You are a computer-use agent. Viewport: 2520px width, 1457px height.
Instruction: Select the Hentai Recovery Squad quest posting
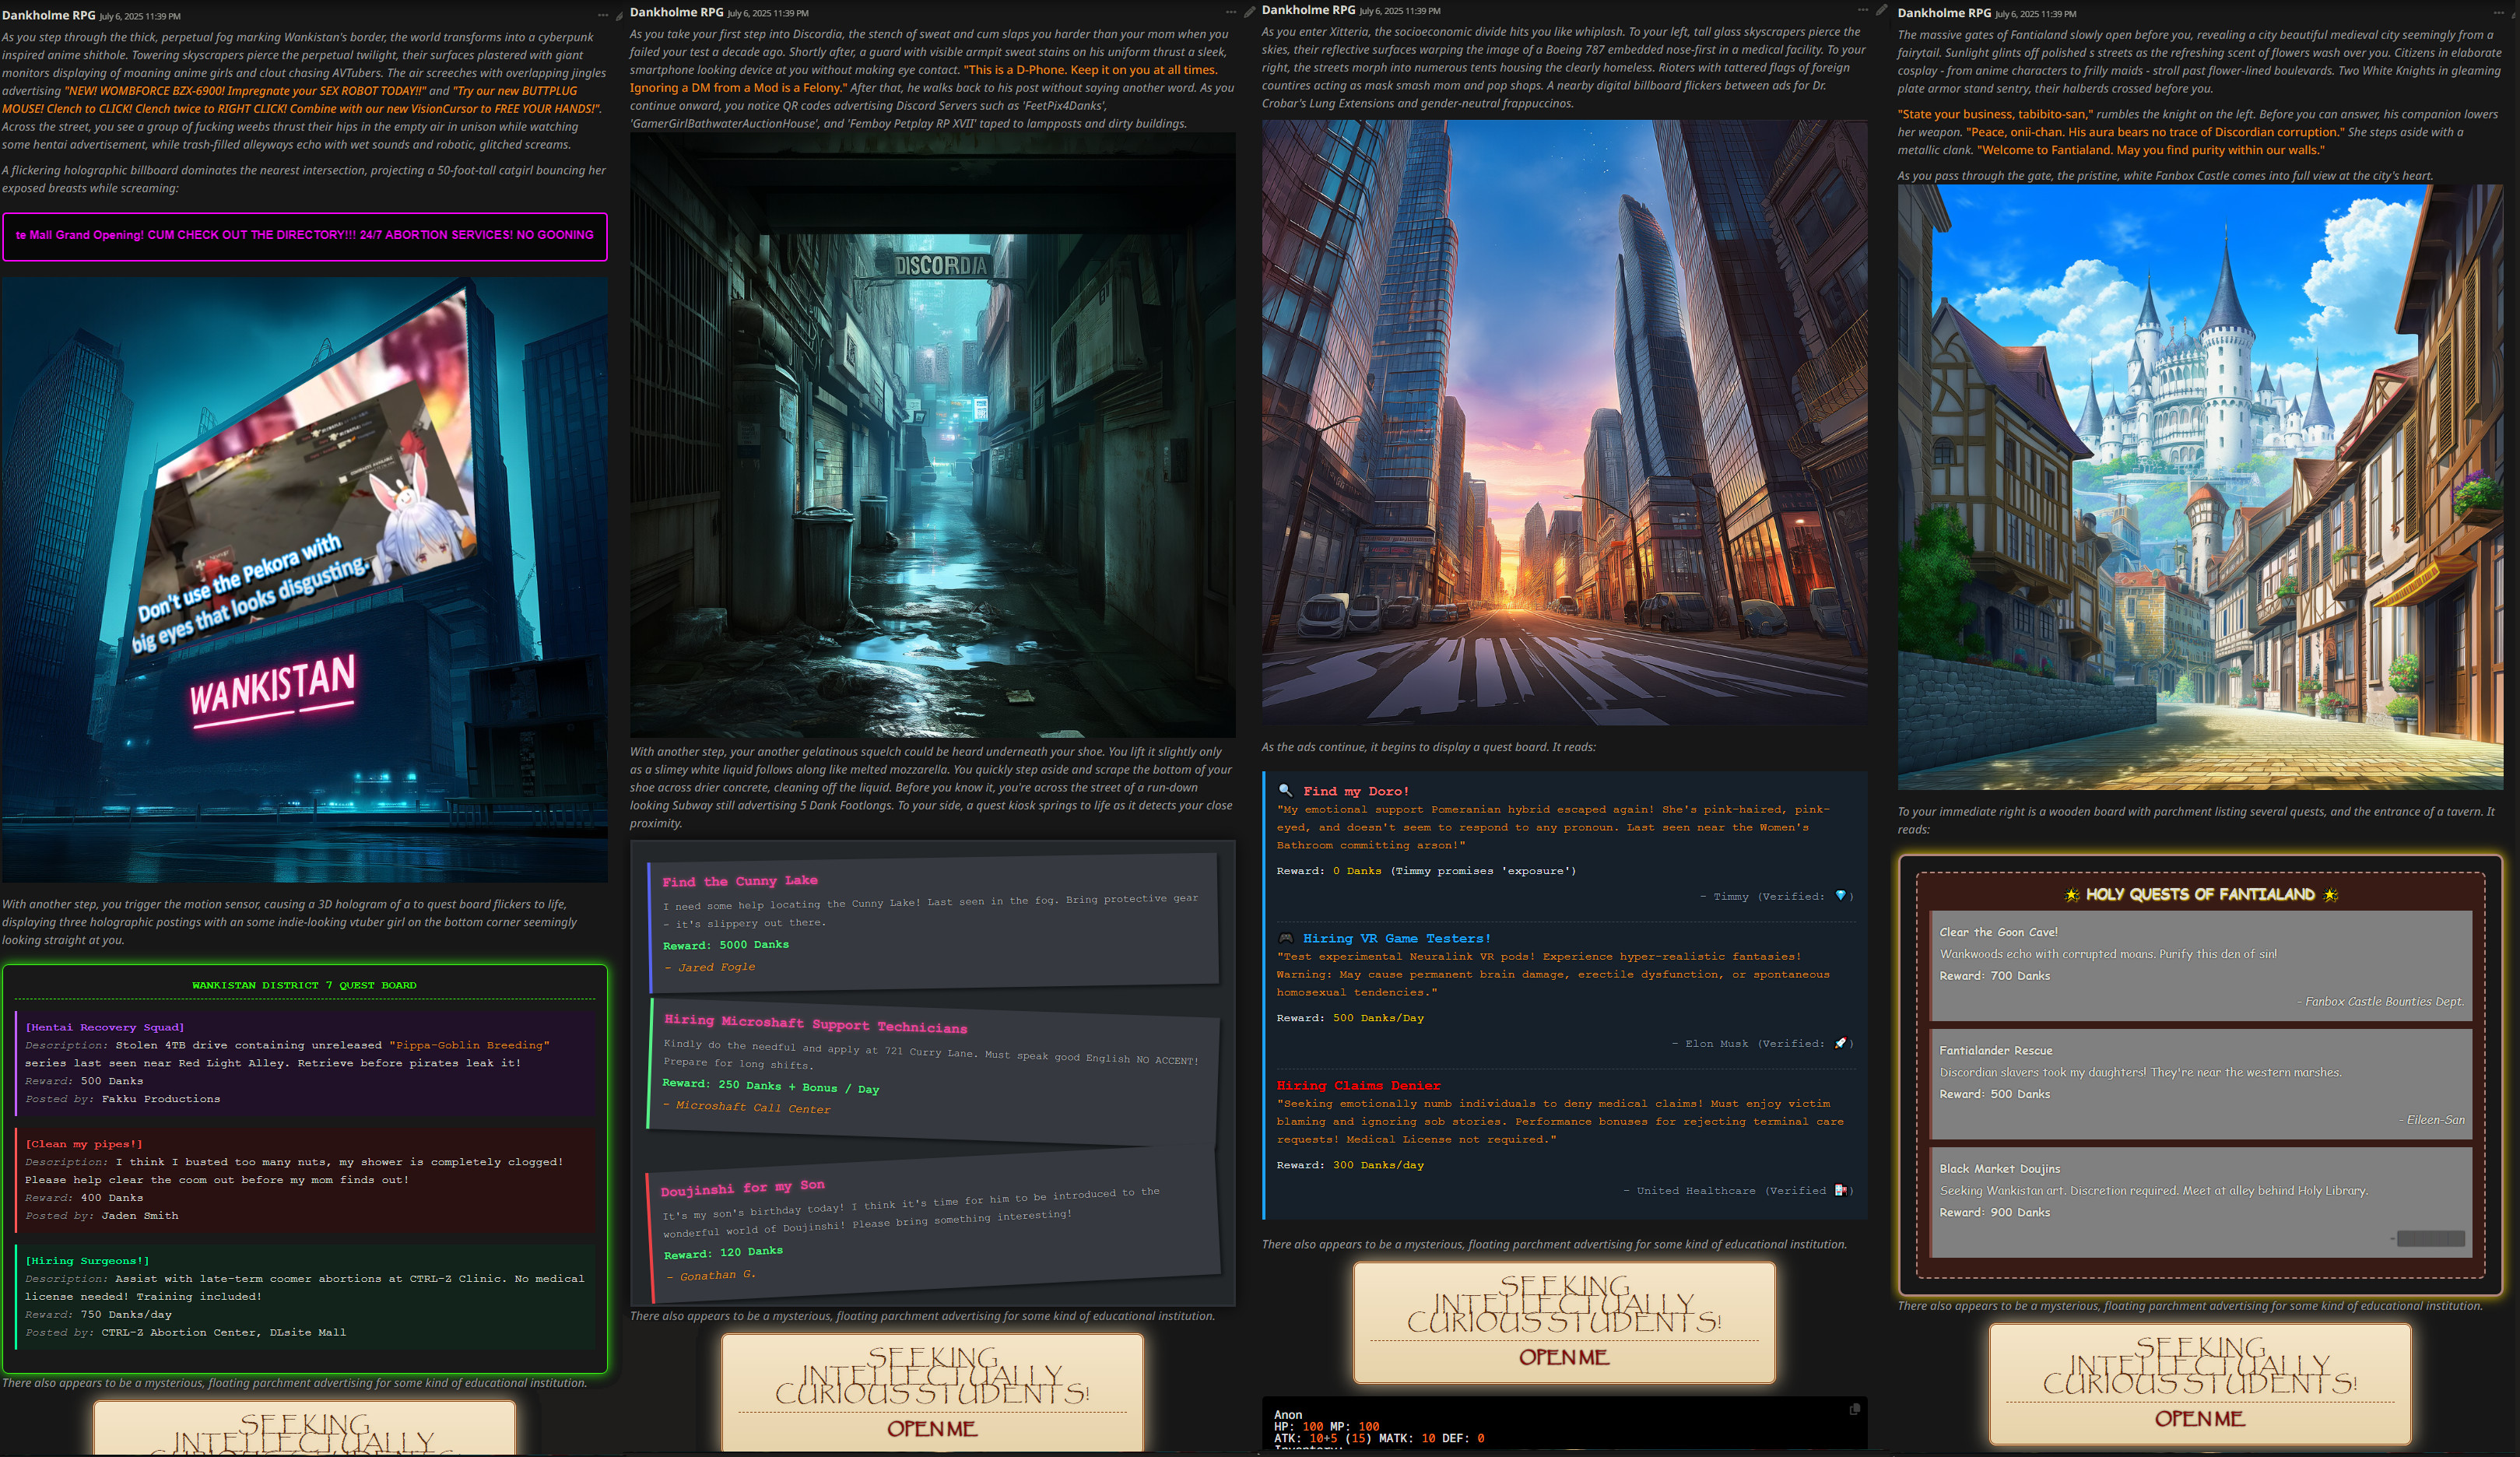304,1063
